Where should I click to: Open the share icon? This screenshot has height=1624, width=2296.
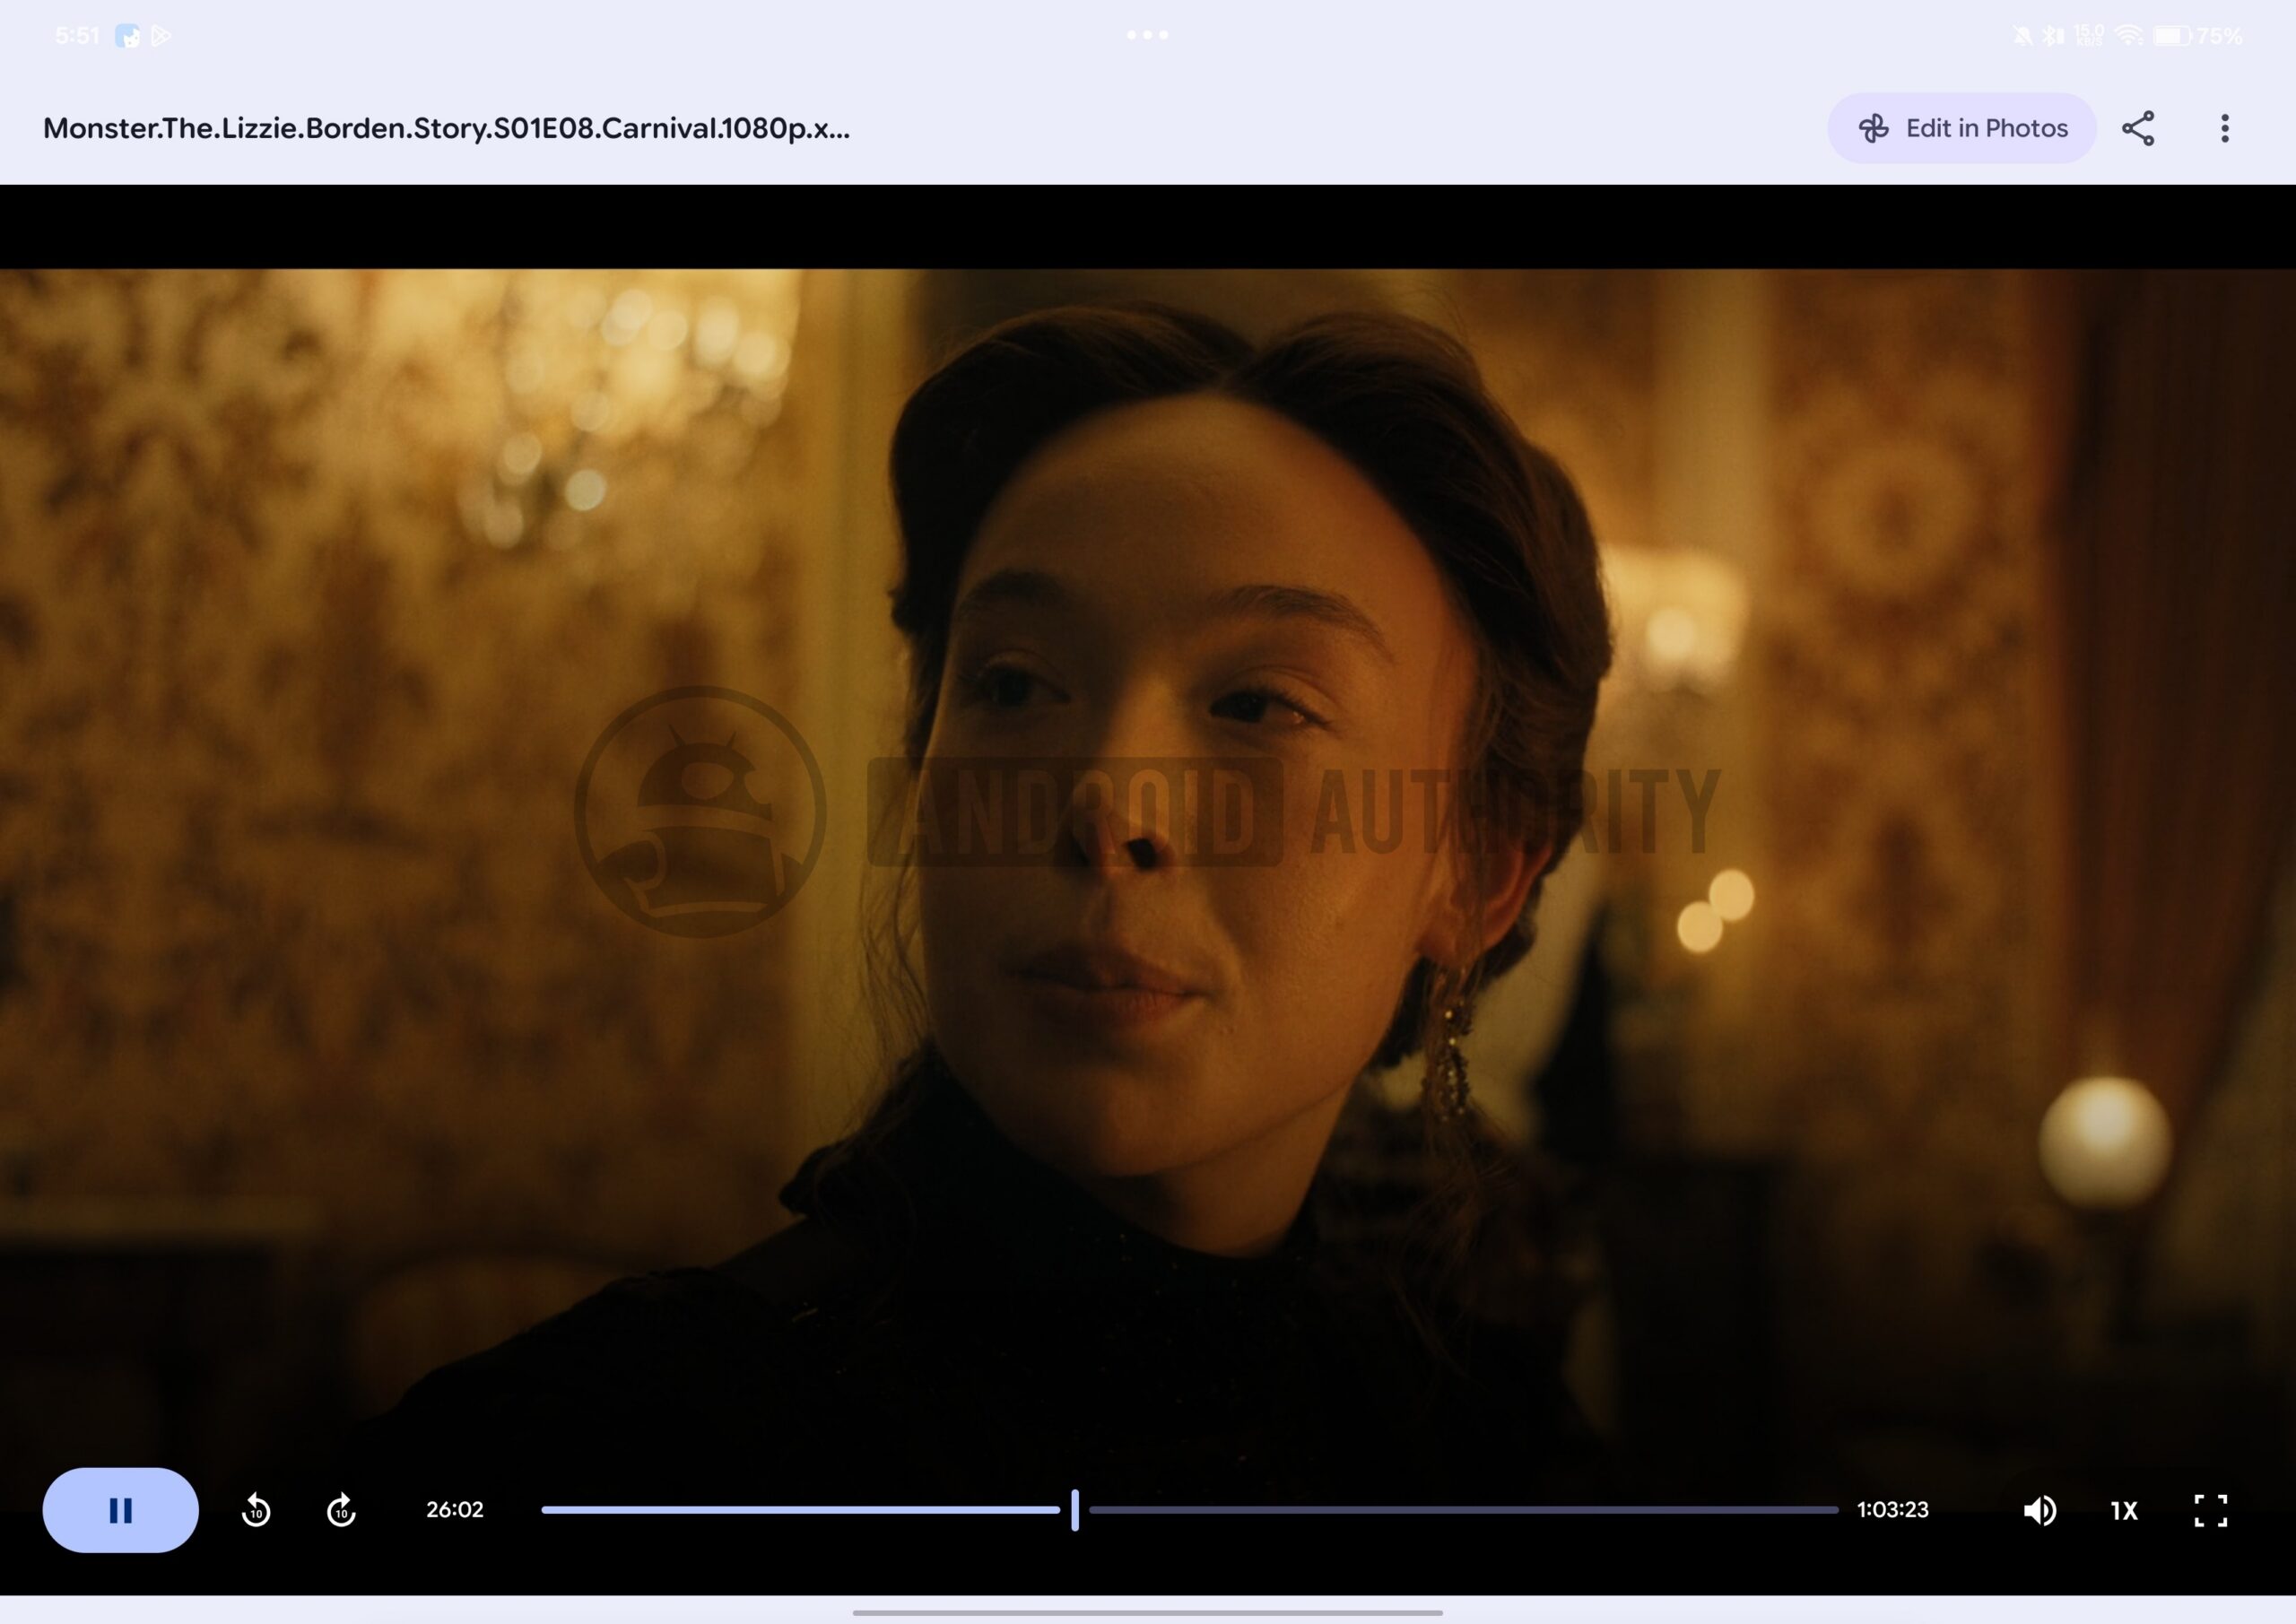point(2138,128)
